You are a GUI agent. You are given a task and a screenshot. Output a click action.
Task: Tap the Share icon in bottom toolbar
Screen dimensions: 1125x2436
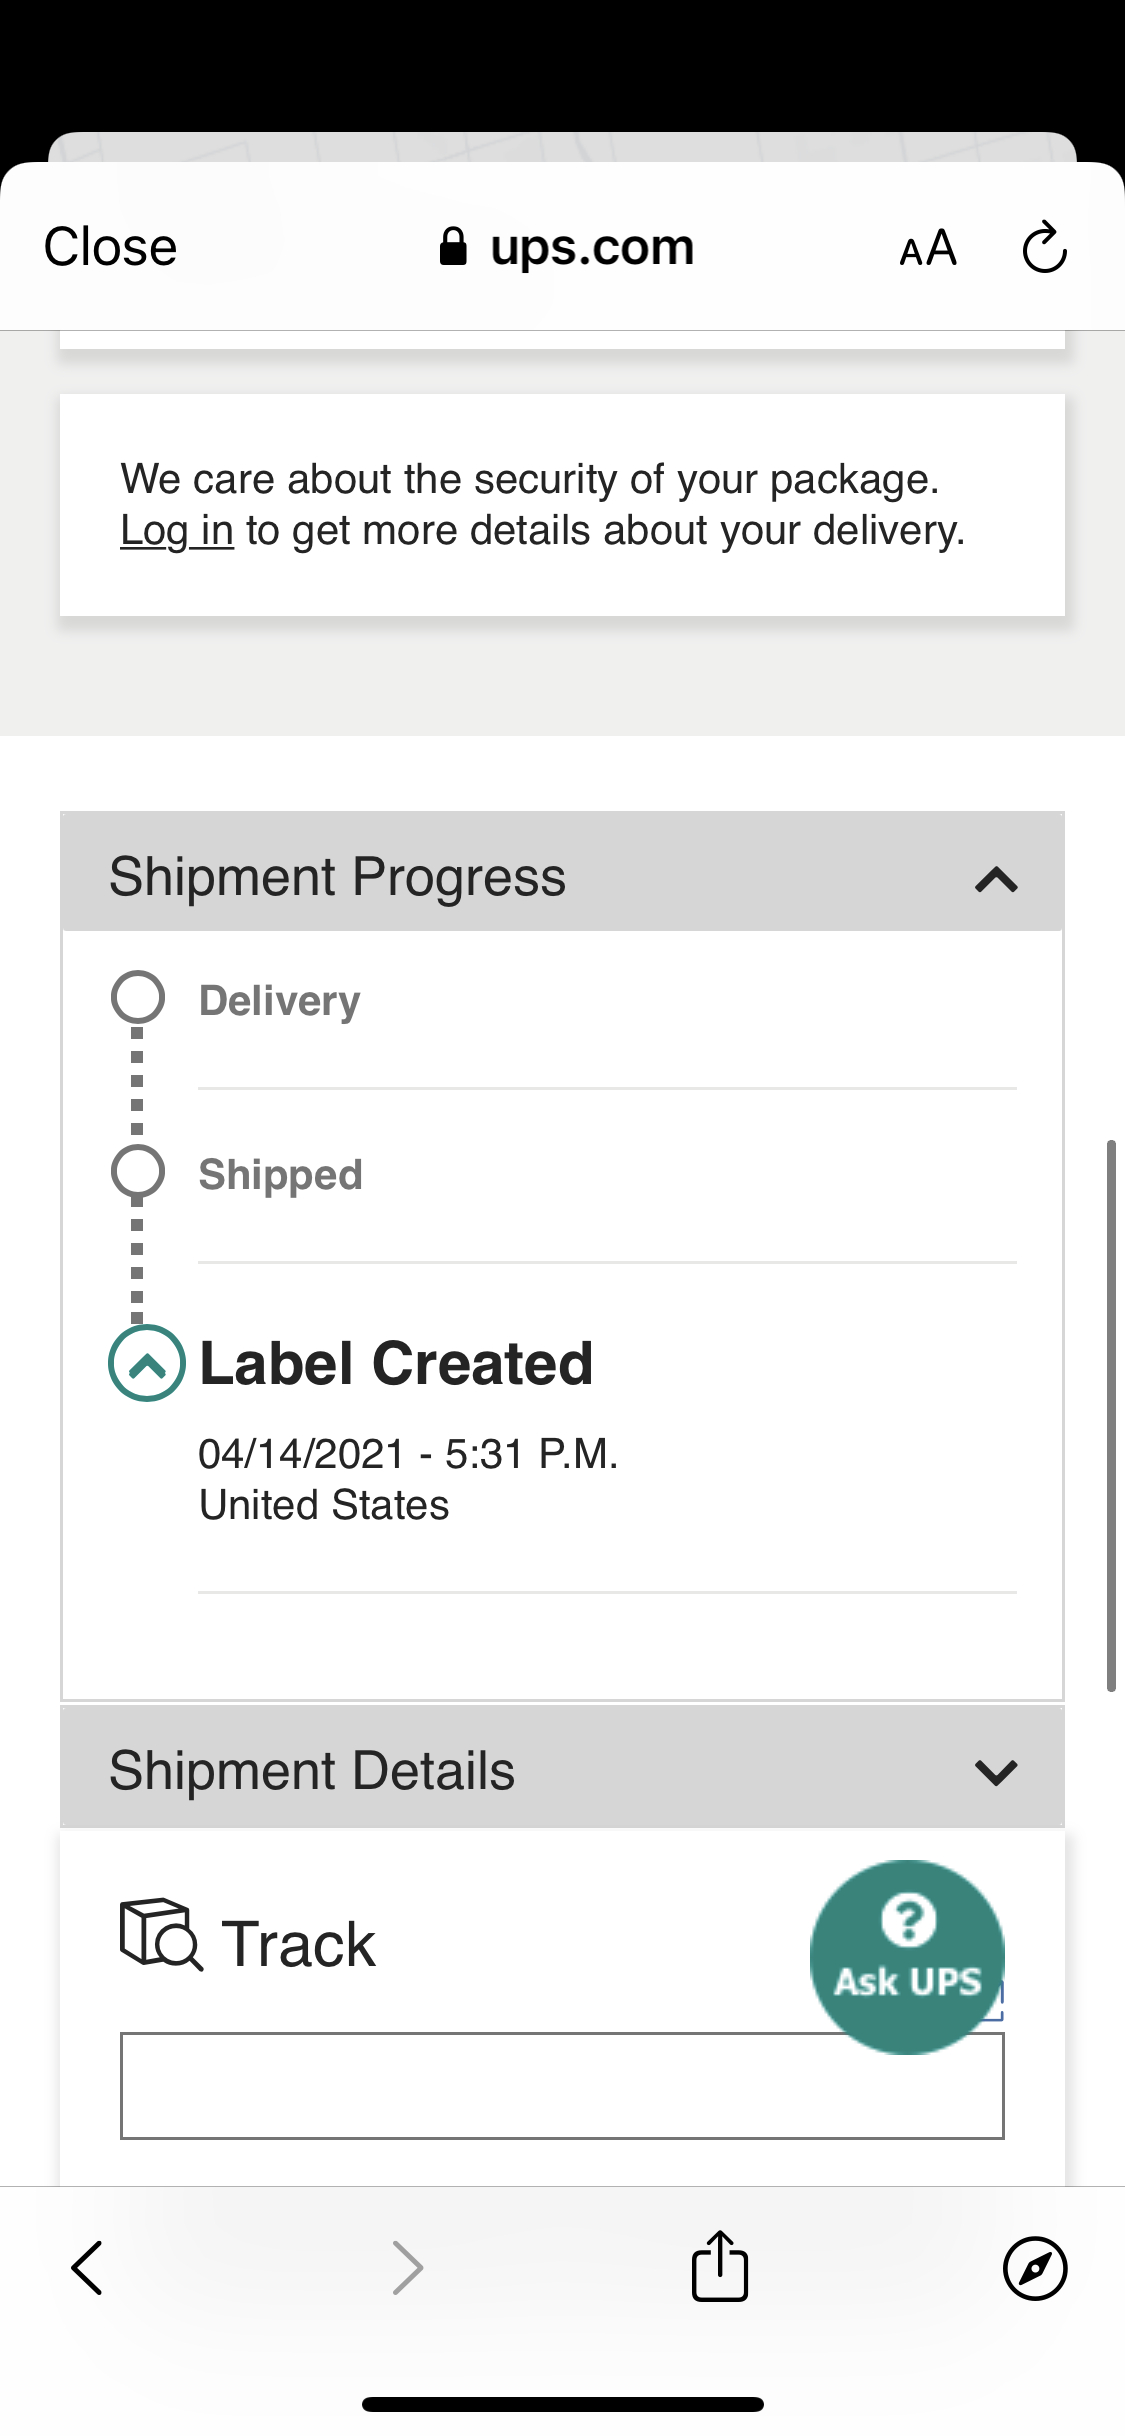pos(719,2267)
